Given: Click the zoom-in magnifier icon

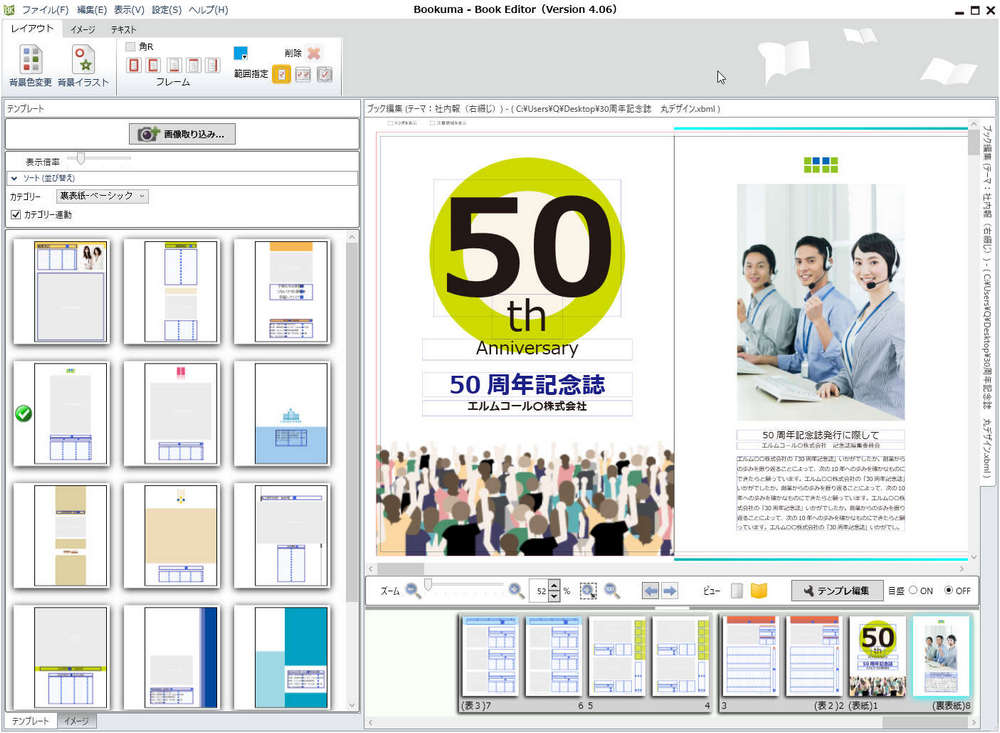Looking at the screenshot, I should [x=514, y=589].
